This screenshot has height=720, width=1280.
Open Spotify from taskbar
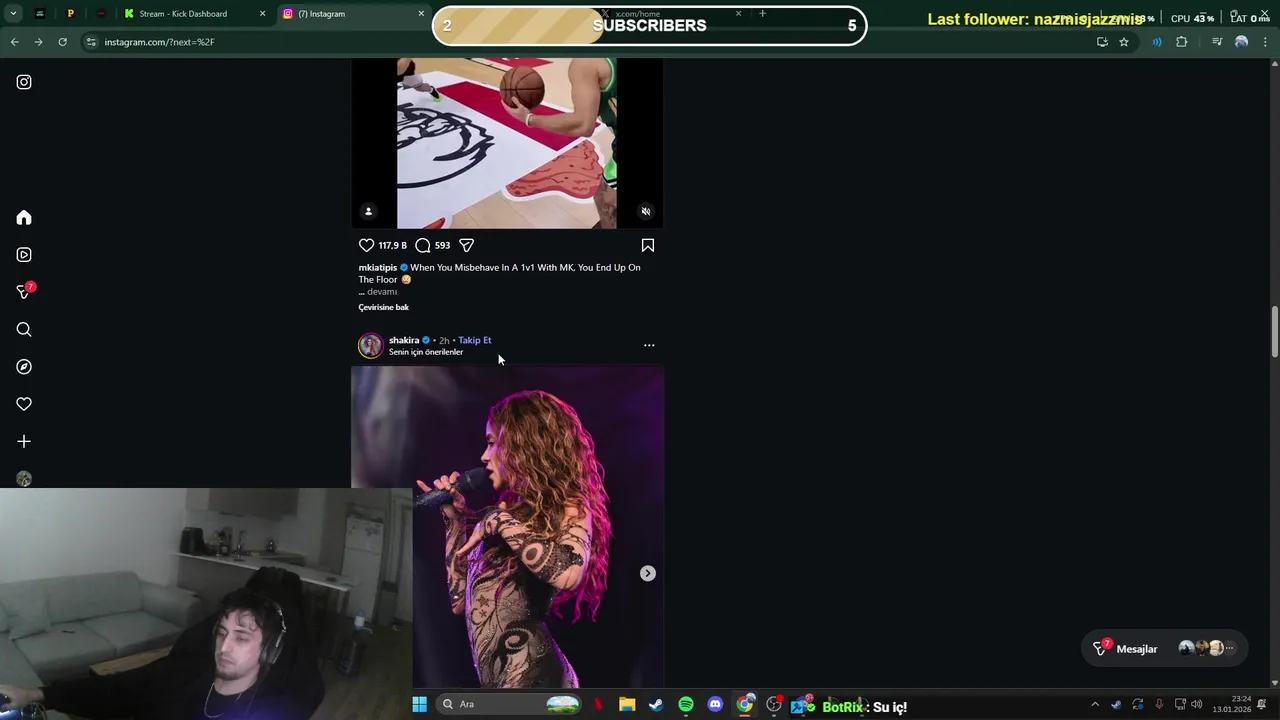point(686,704)
